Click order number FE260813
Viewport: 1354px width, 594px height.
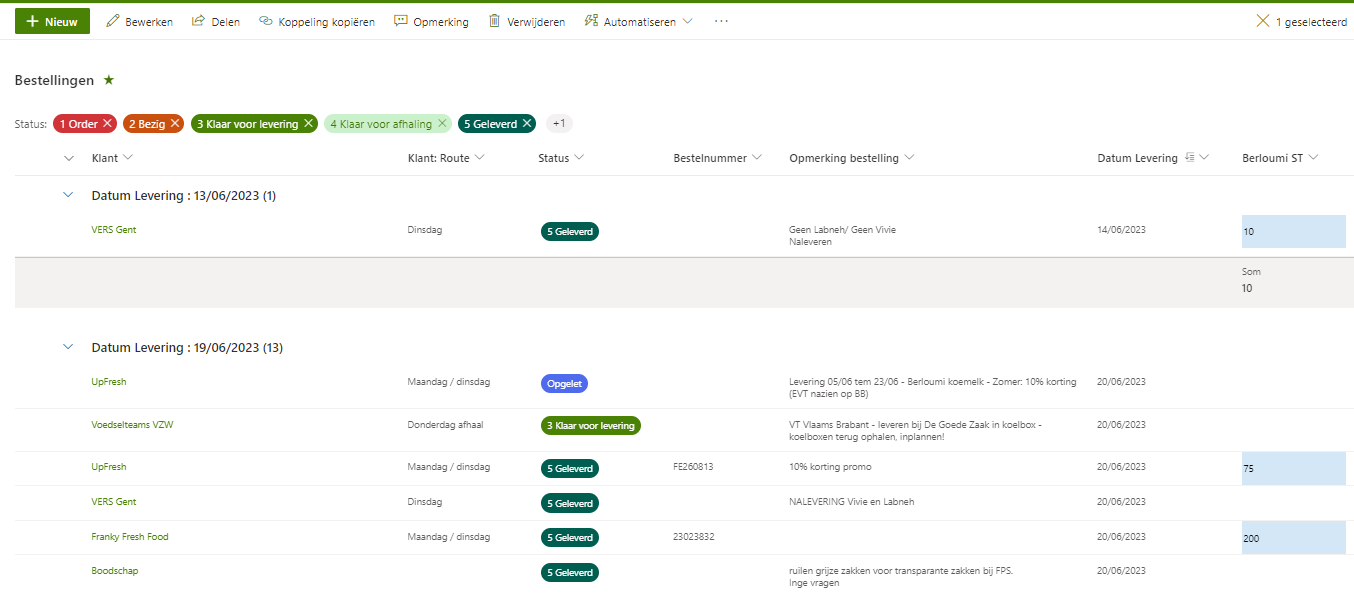click(693, 467)
